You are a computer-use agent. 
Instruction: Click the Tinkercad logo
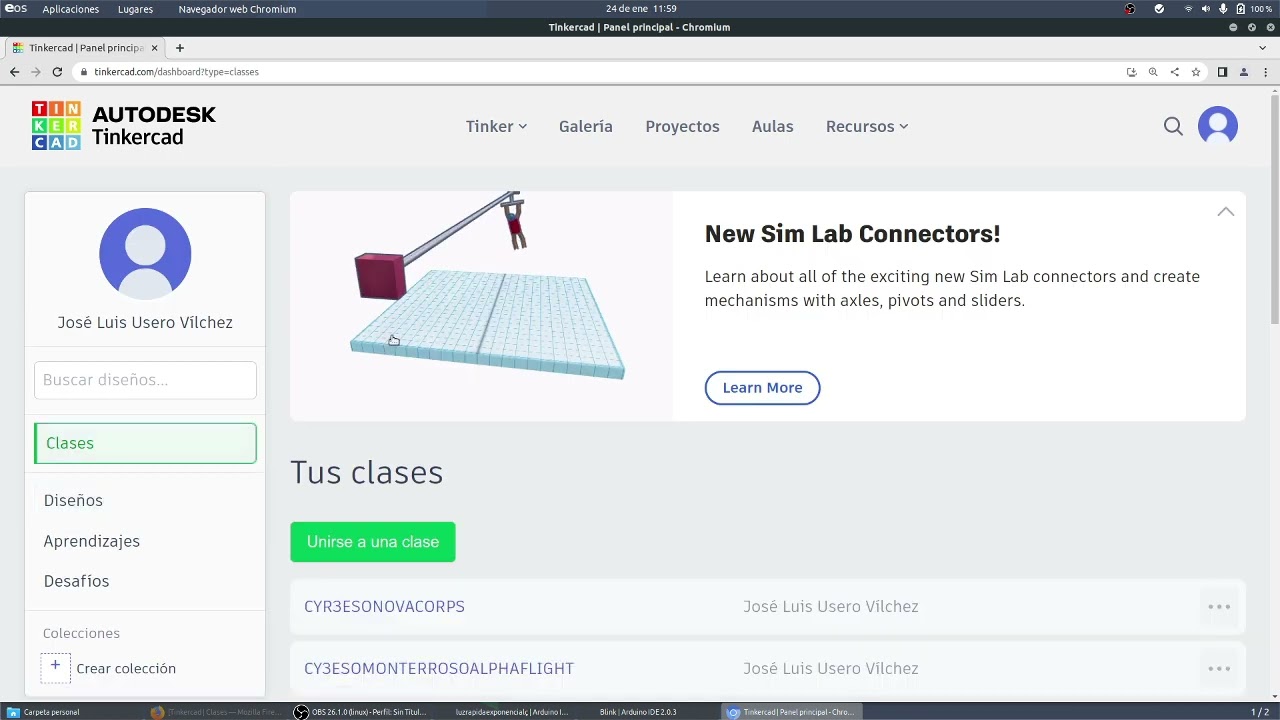pos(123,126)
